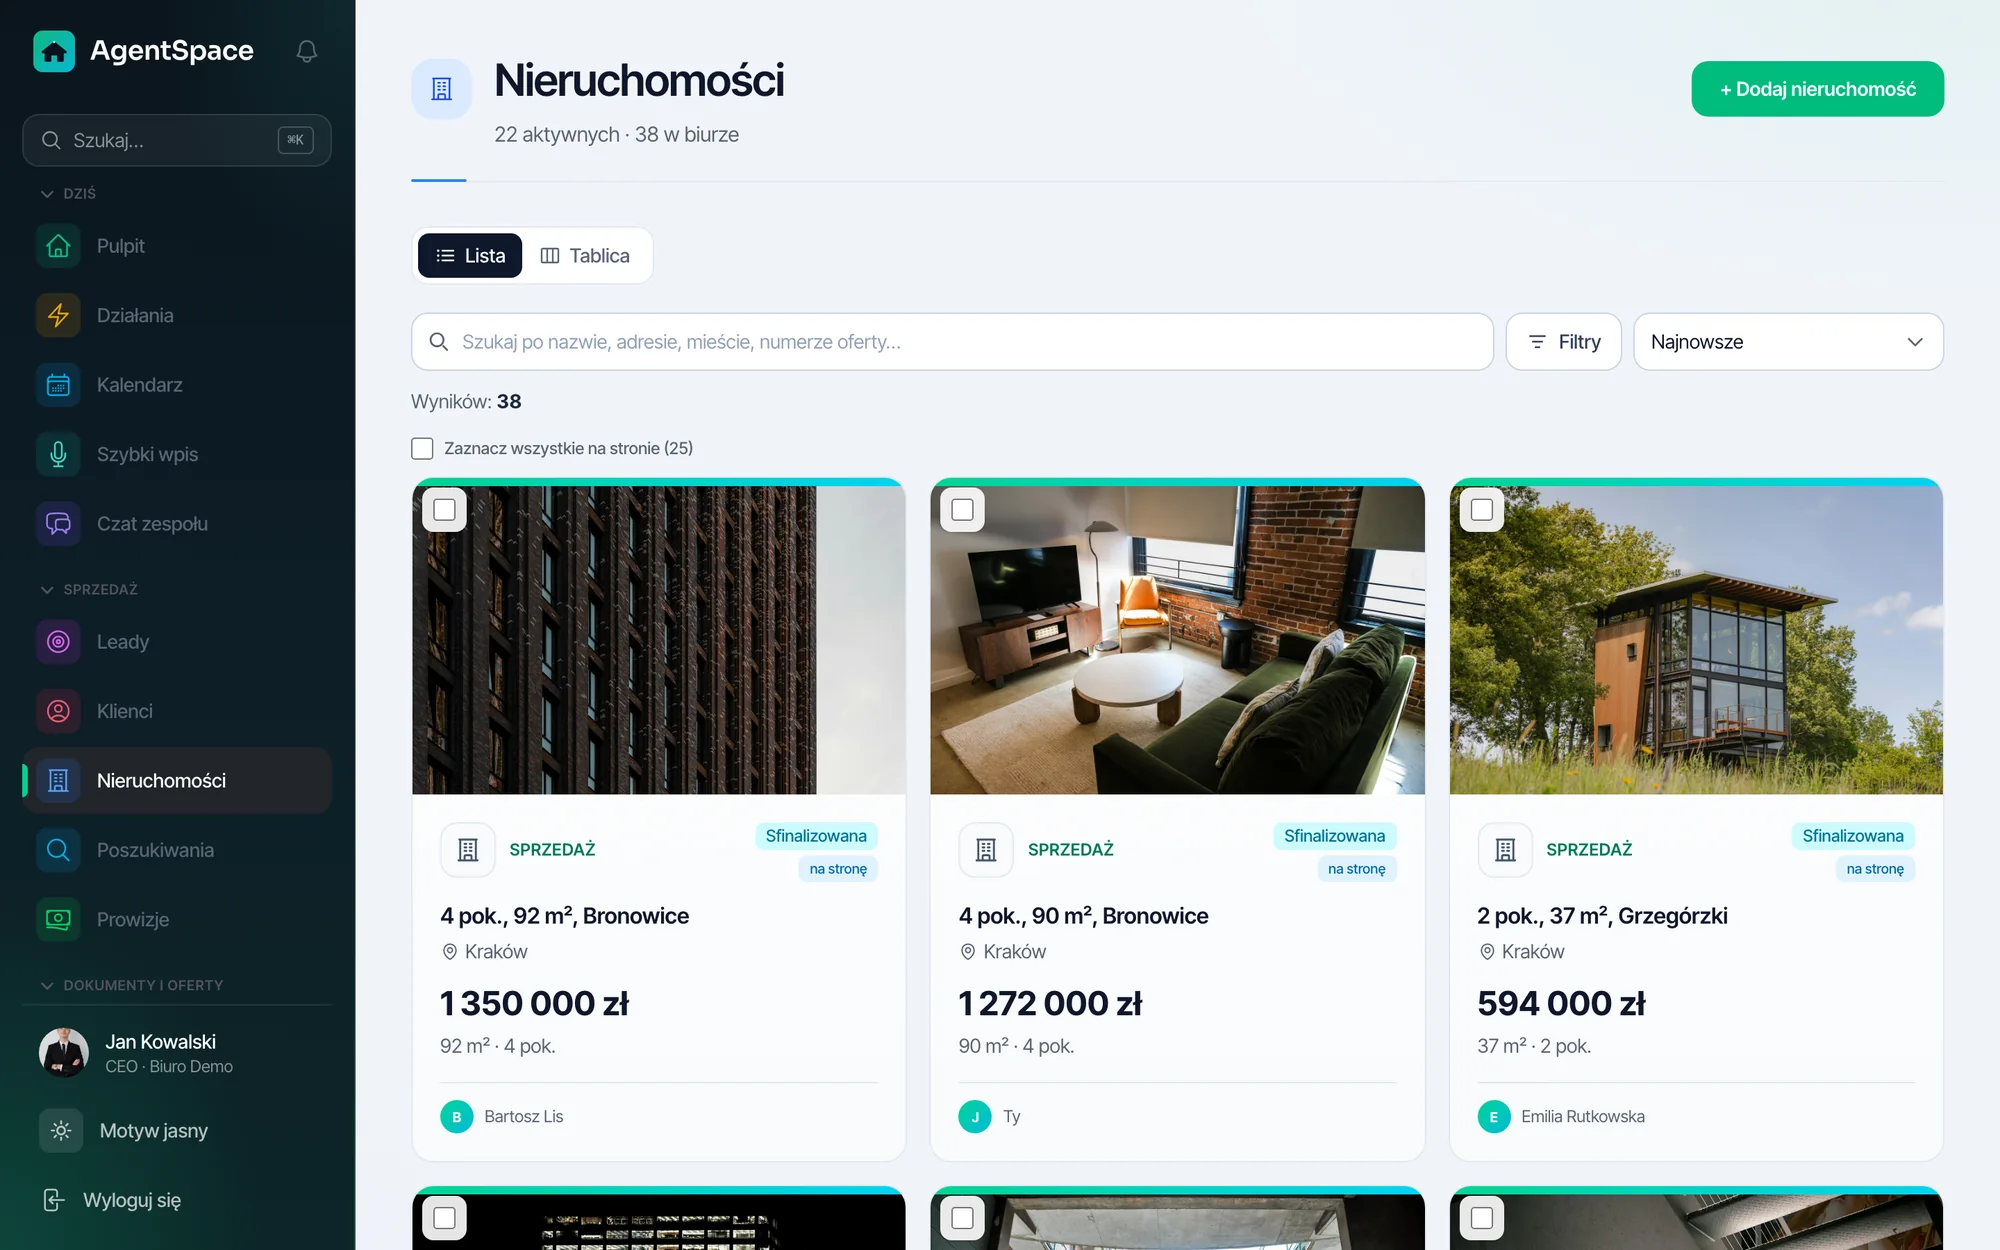Click 2 pok., 37 m², Grzegórzki title

click(x=1602, y=916)
